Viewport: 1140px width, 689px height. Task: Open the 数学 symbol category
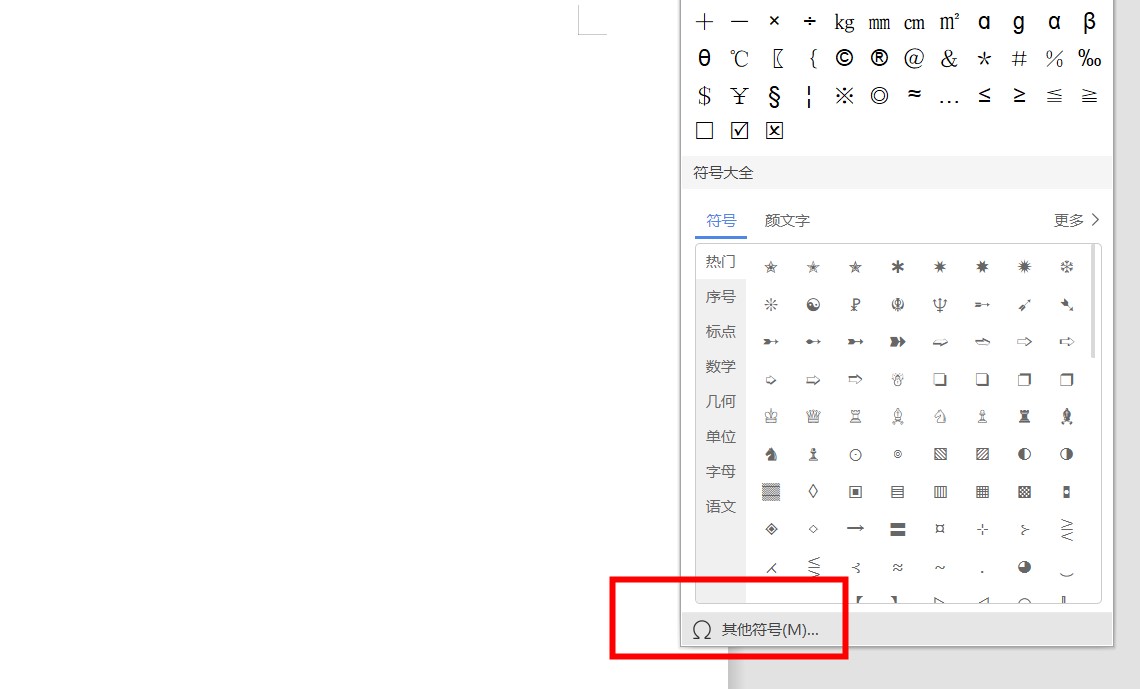pos(720,367)
